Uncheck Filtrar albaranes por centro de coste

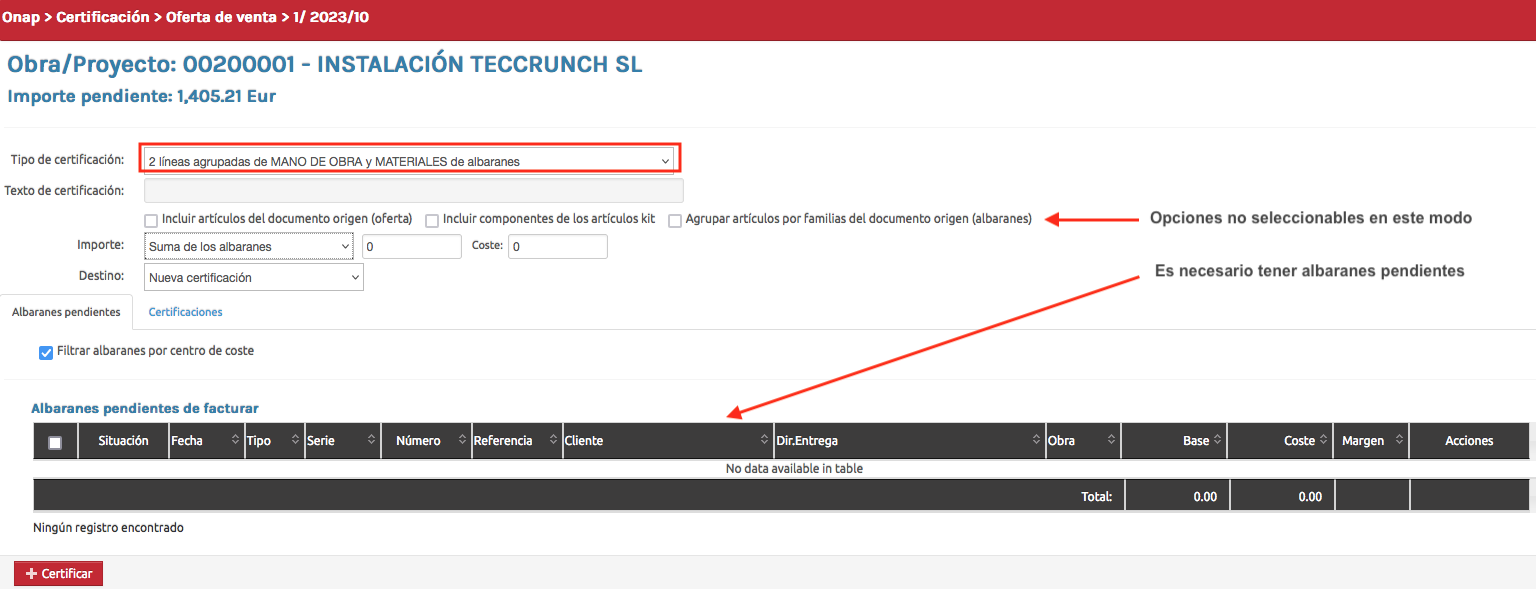45,352
